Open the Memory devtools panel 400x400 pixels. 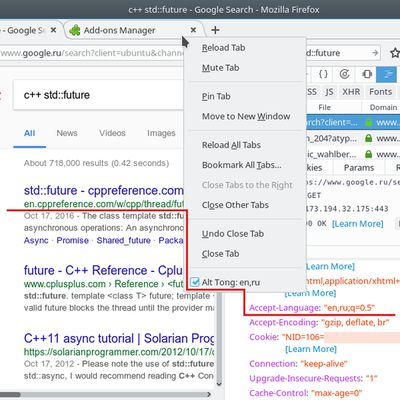(x=367, y=74)
